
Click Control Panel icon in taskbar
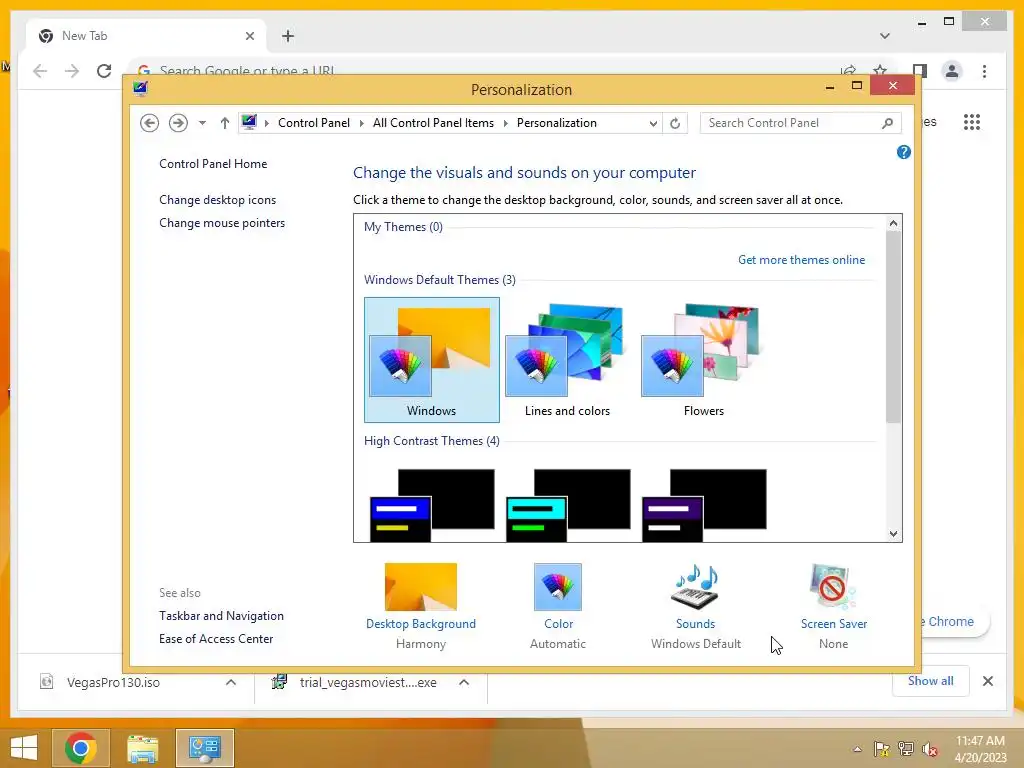pyautogui.click(x=204, y=748)
